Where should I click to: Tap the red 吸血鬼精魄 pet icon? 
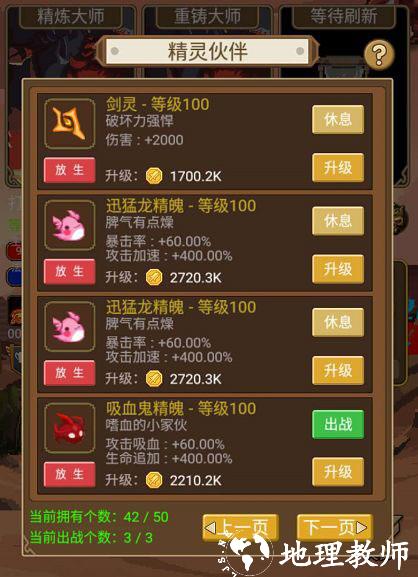[x=70, y=428]
